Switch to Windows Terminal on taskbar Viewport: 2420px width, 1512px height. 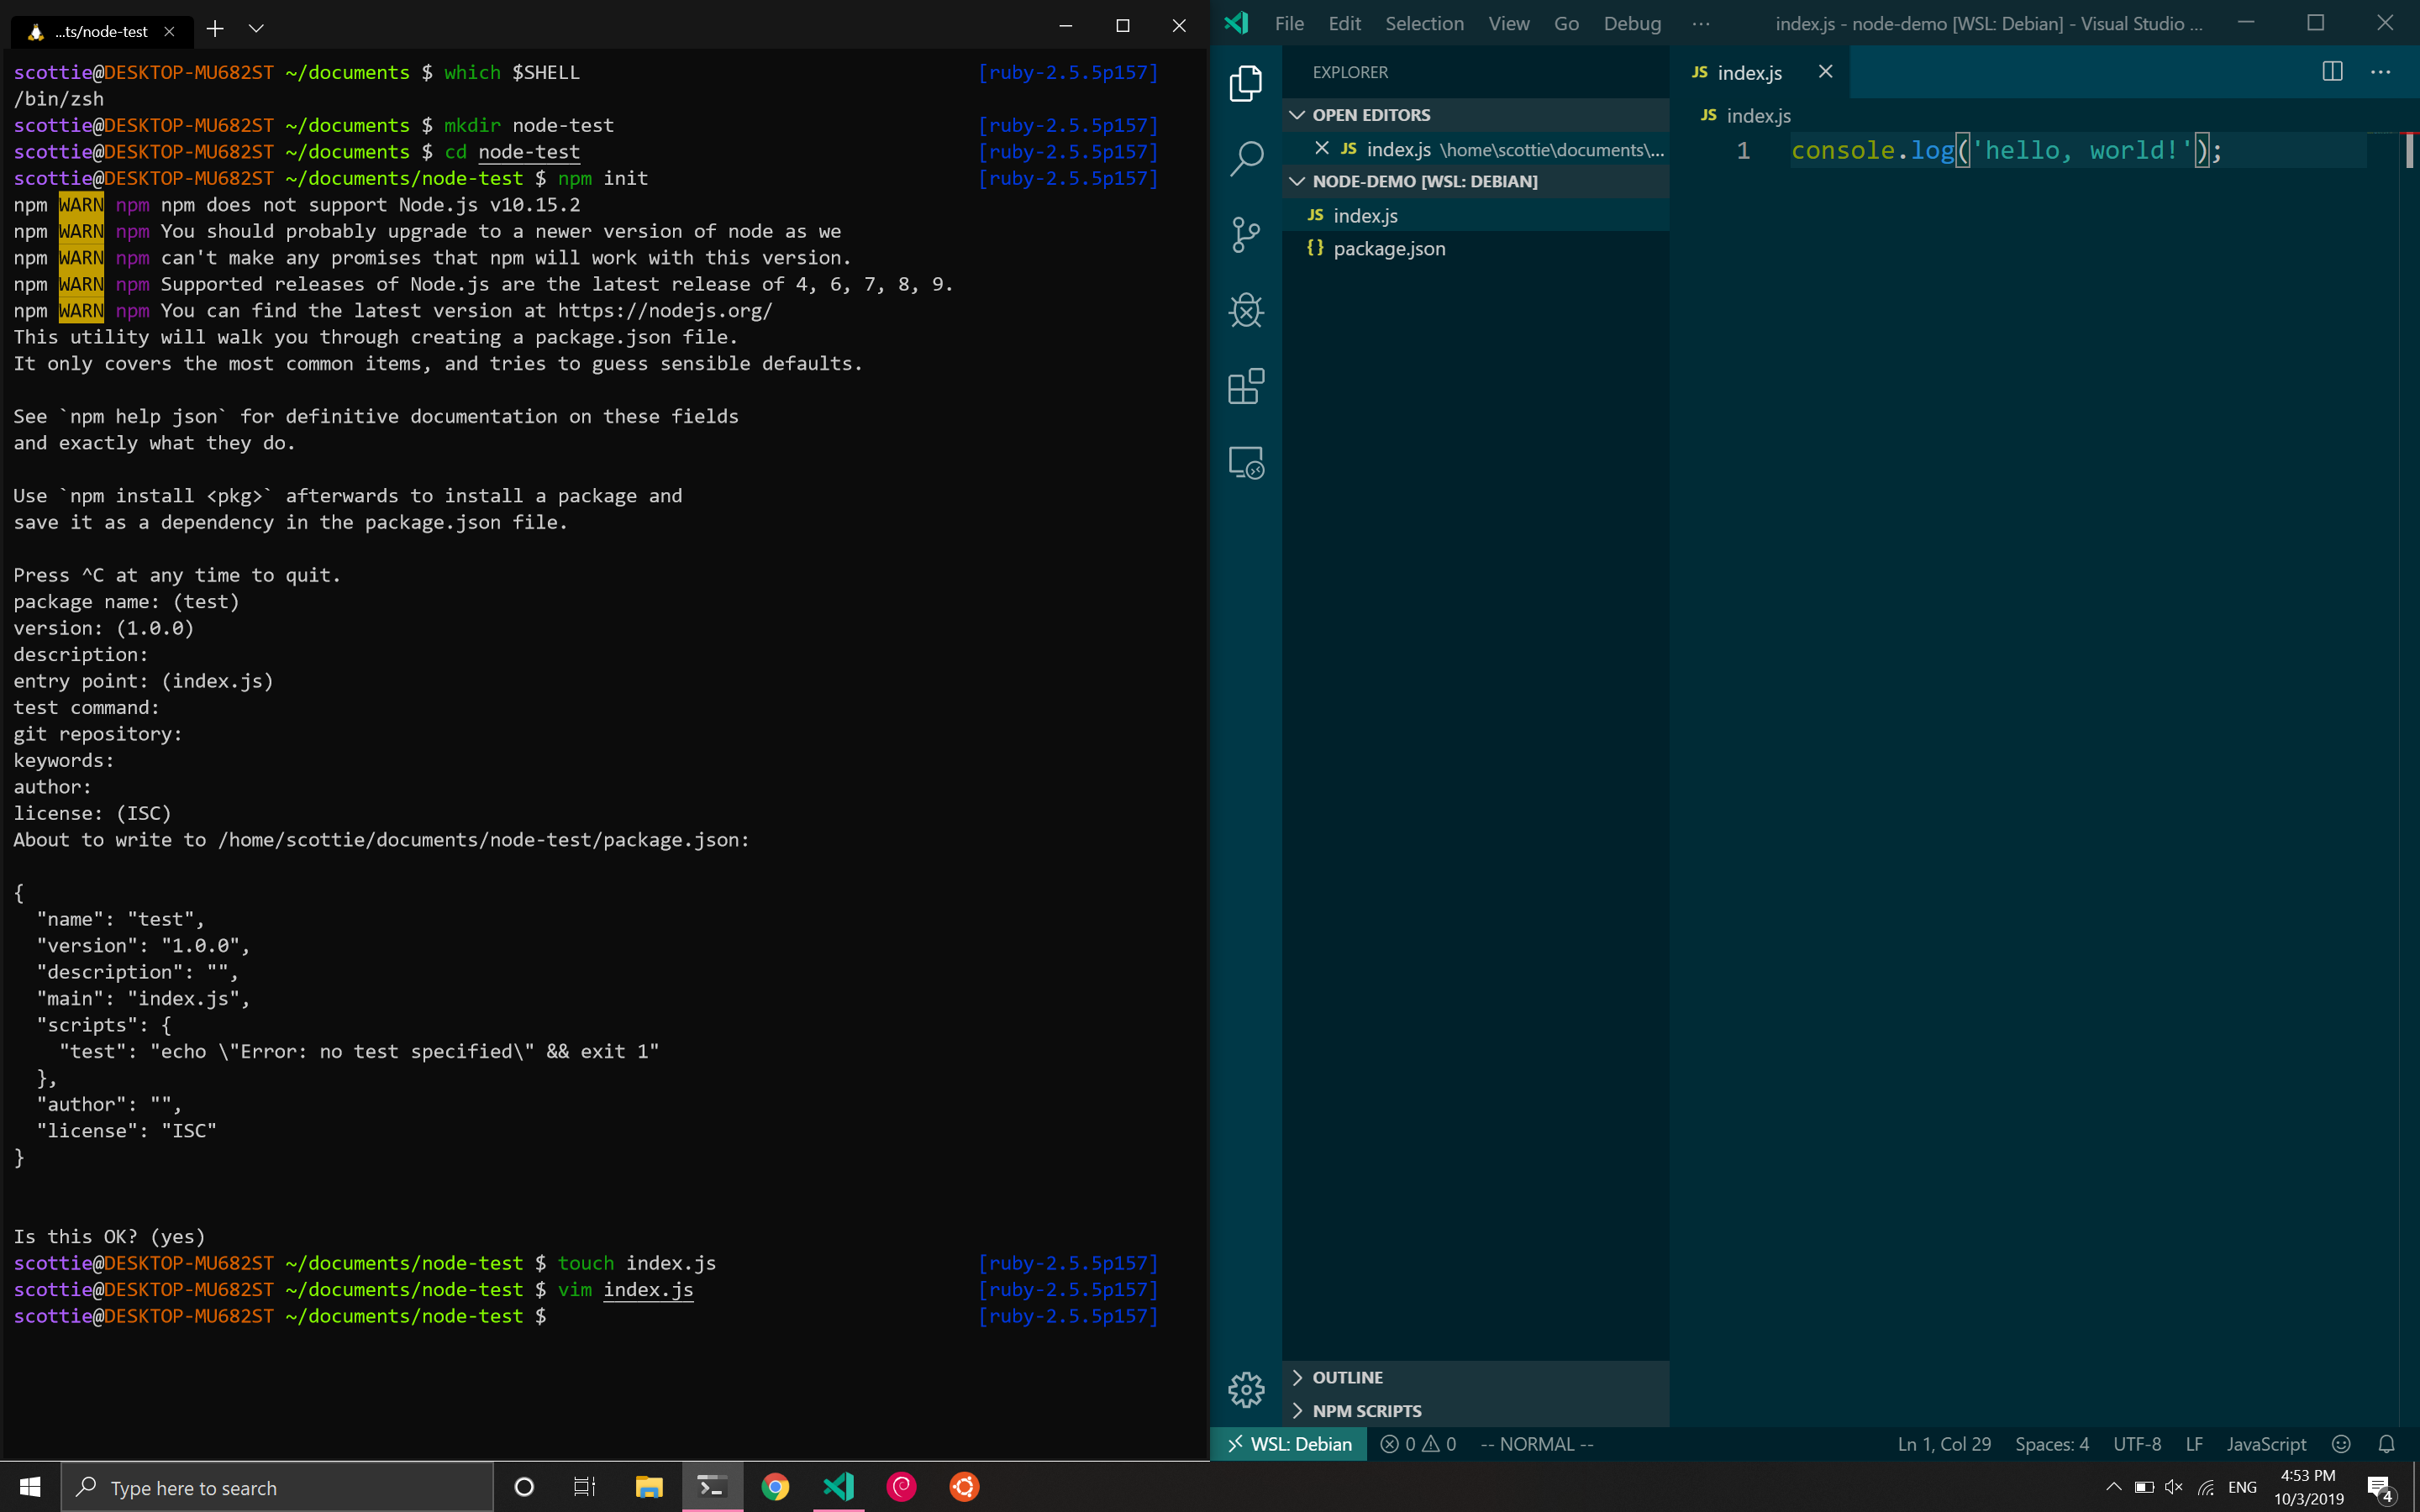point(712,1487)
